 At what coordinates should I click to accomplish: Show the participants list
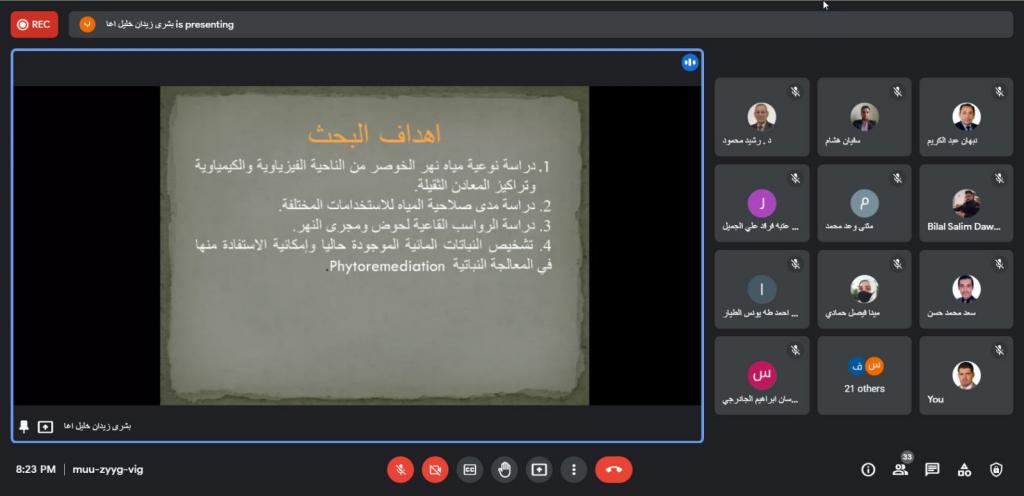click(x=900, y=469)
